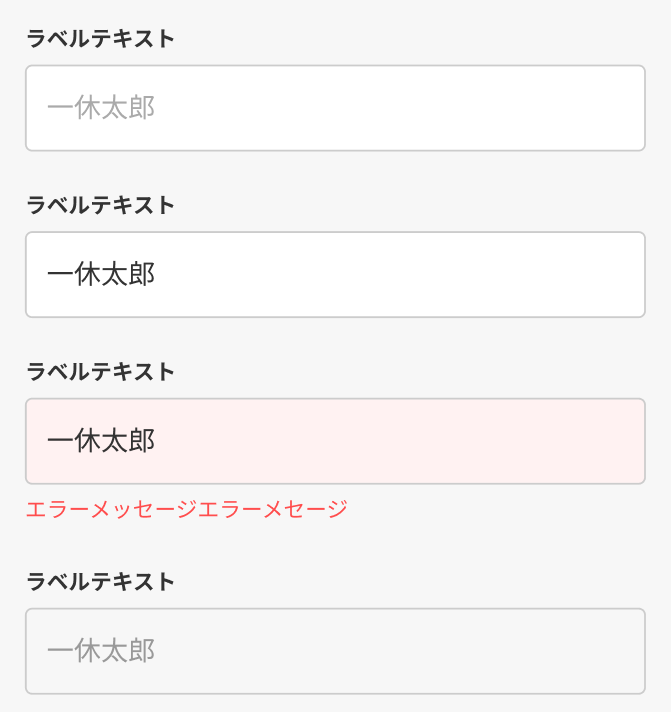Click blank space inside the second white field
671x712 pixels.
400,275
